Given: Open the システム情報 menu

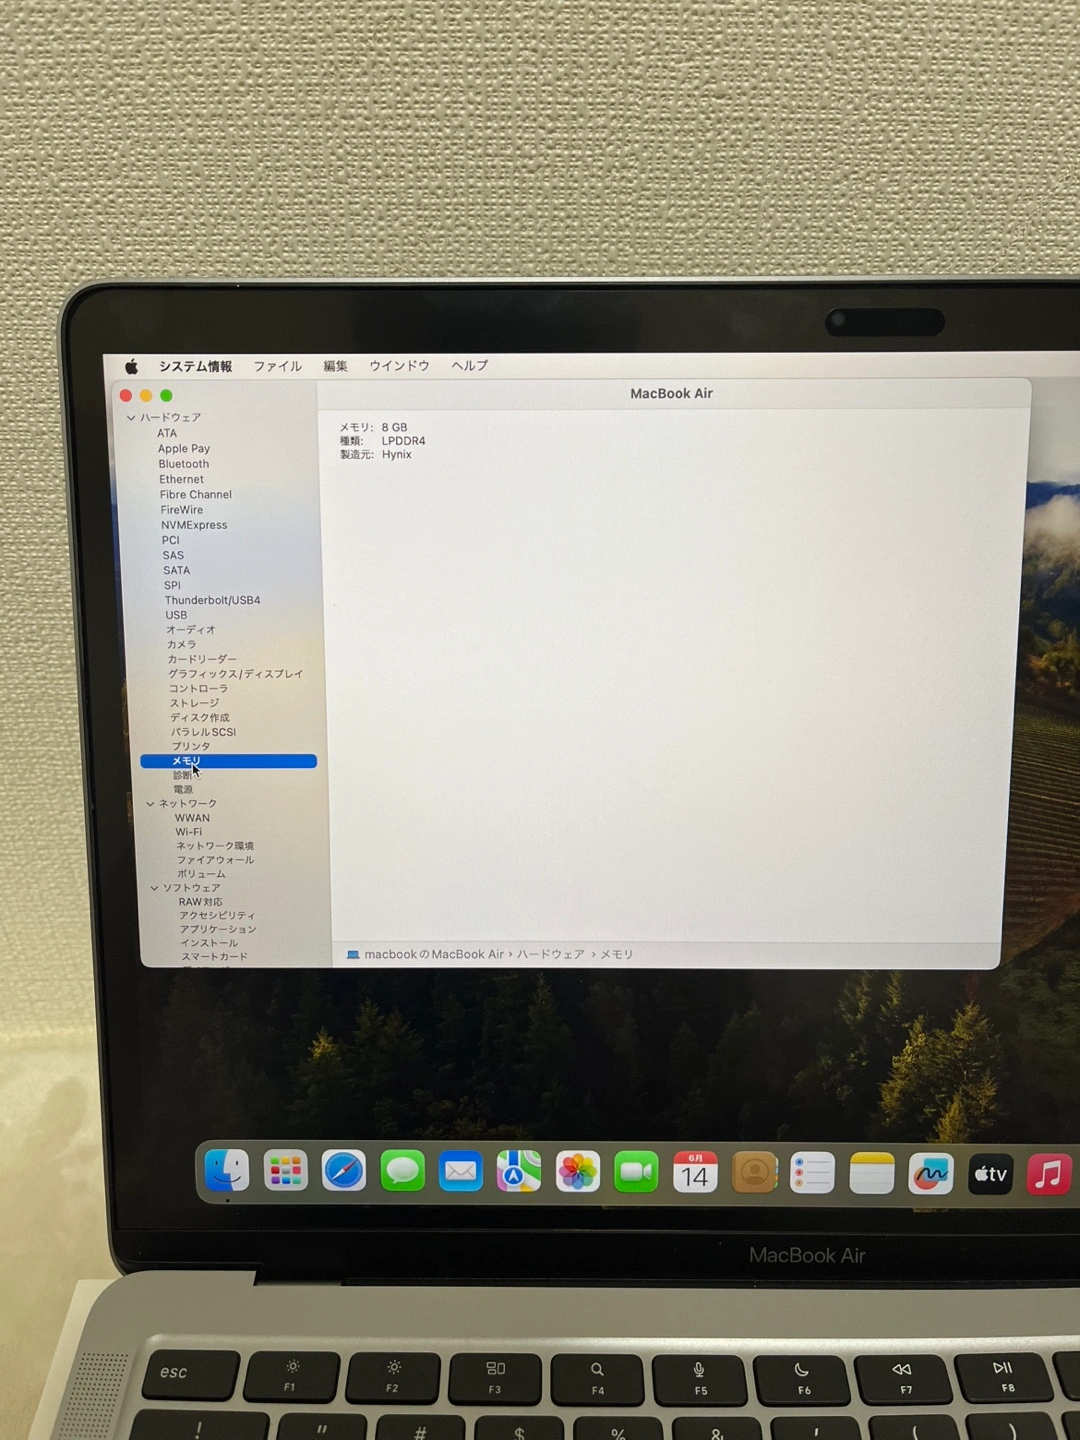Looking at the screenshot, I should (x=195, y=366).
